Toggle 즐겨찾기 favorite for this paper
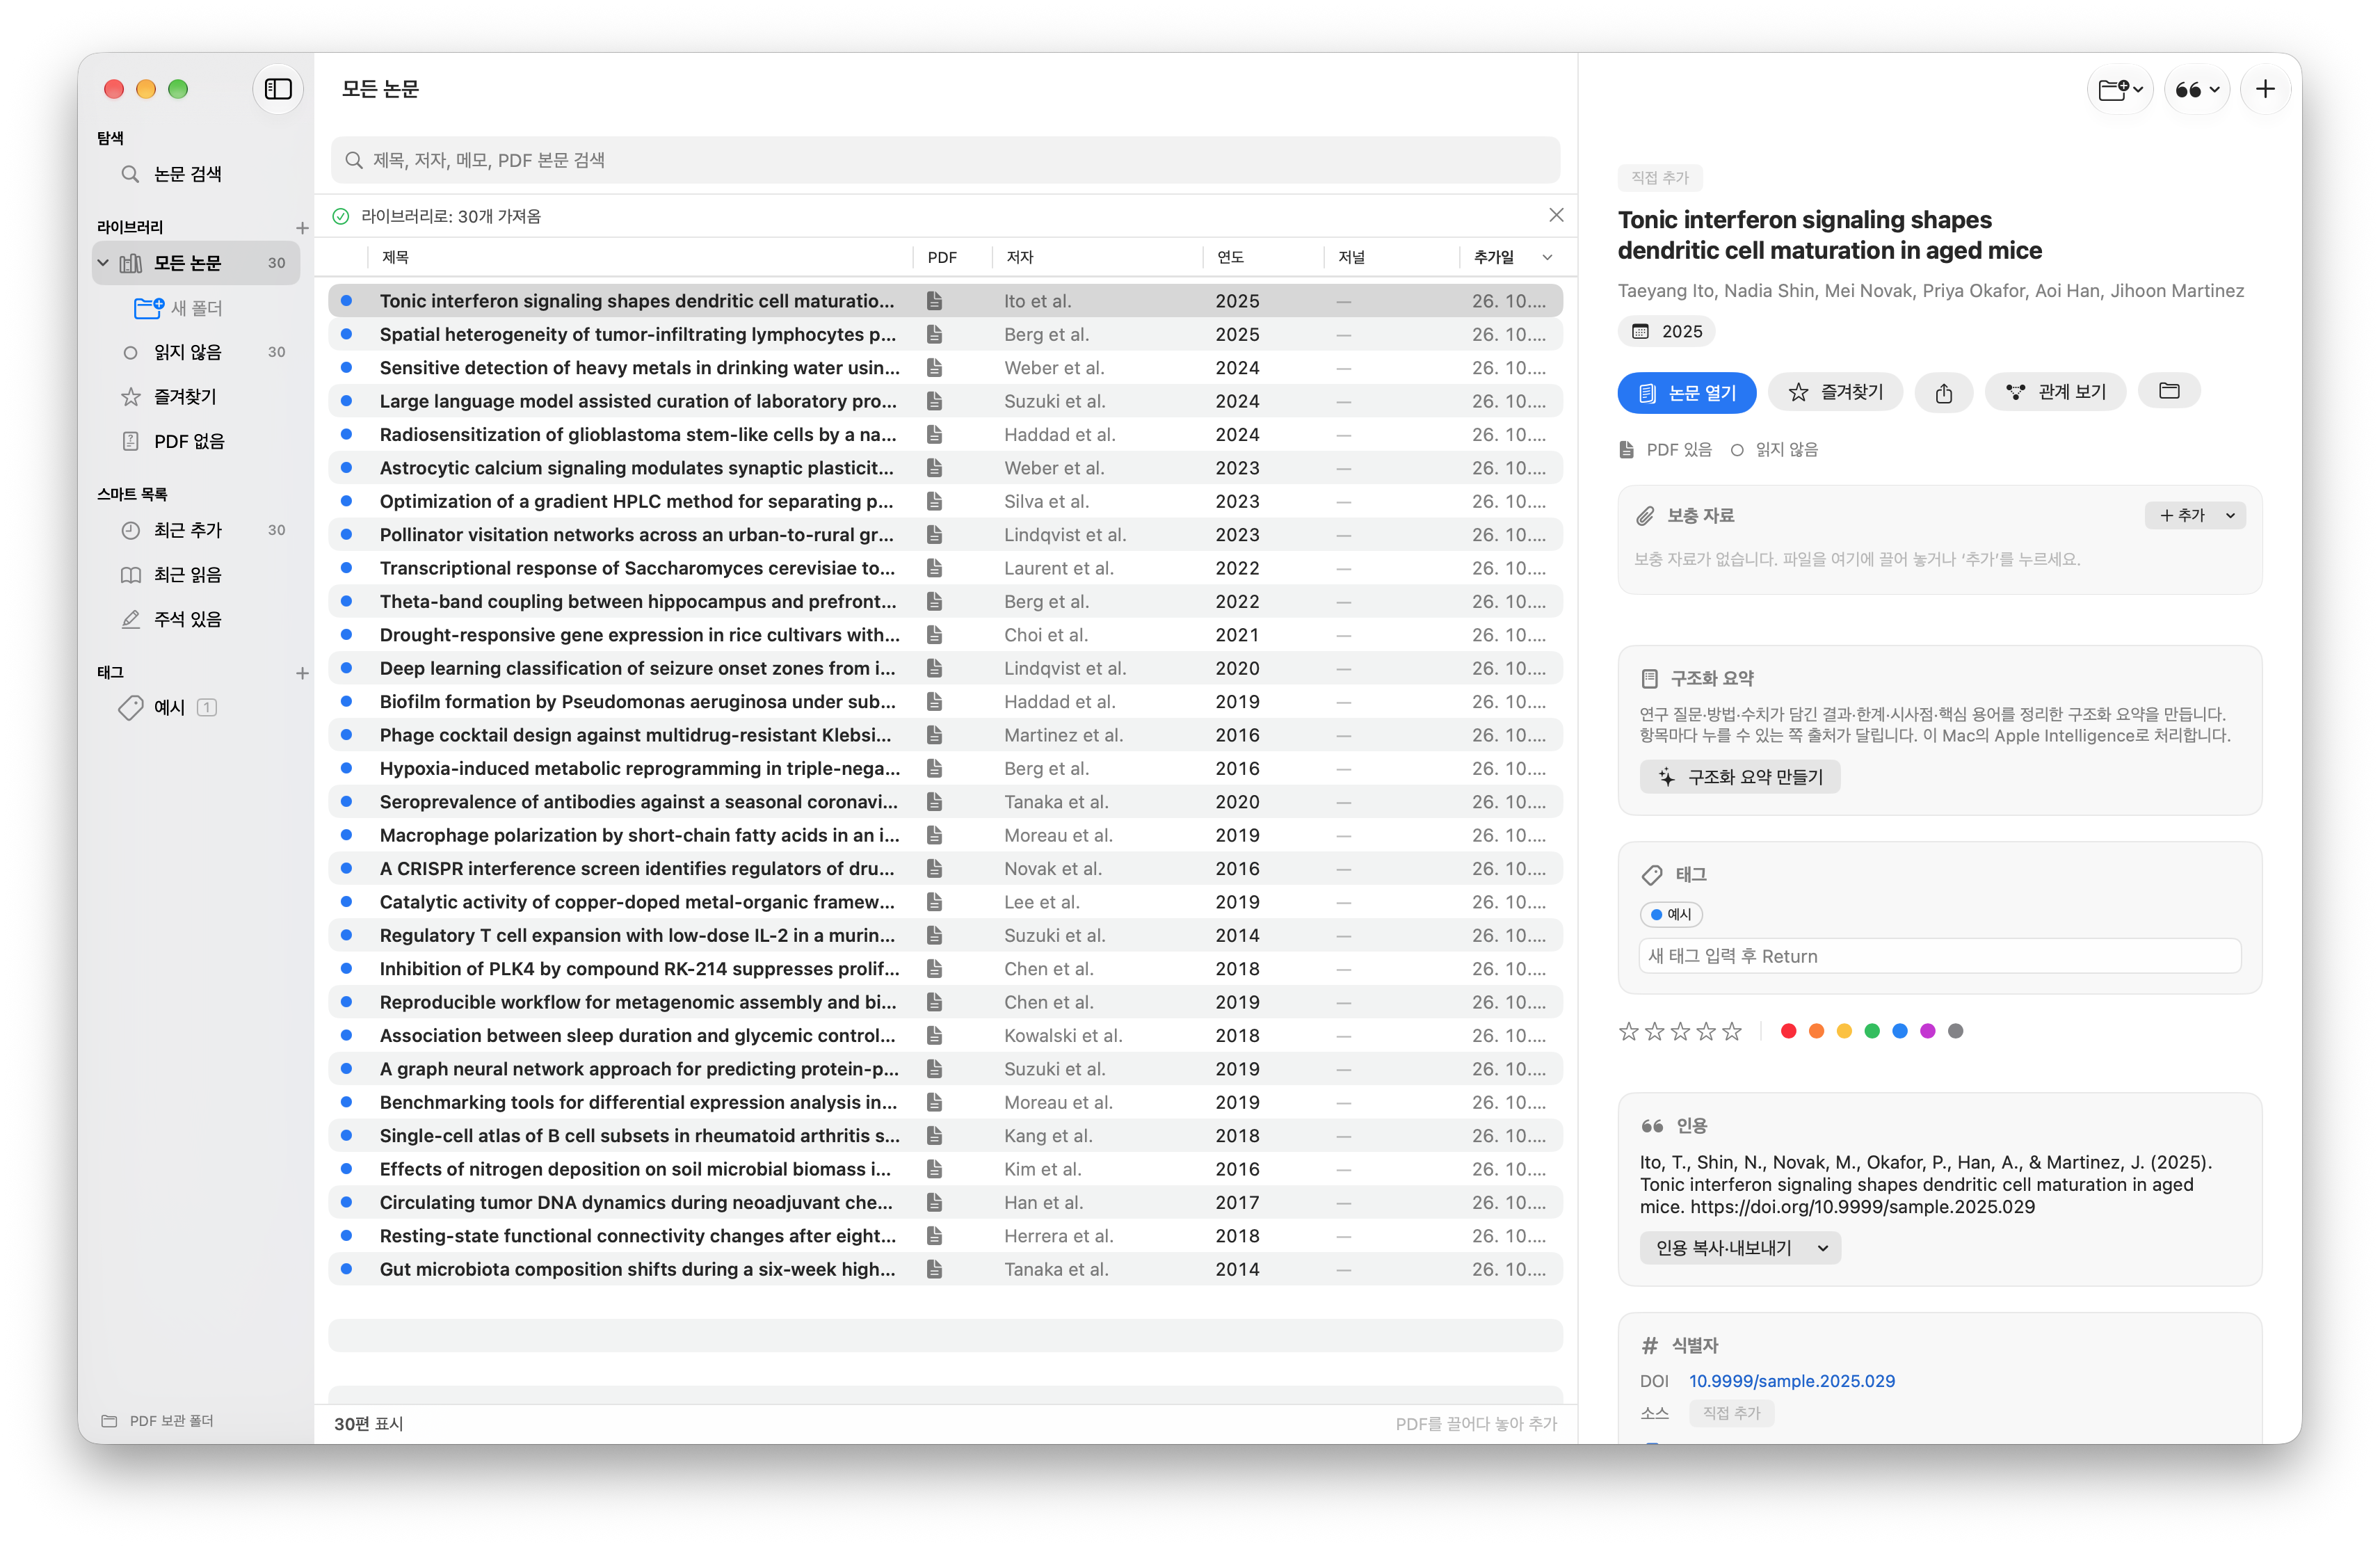Image resolution: width=2380 pixels, height=1547 pixels. [1835, 392]
